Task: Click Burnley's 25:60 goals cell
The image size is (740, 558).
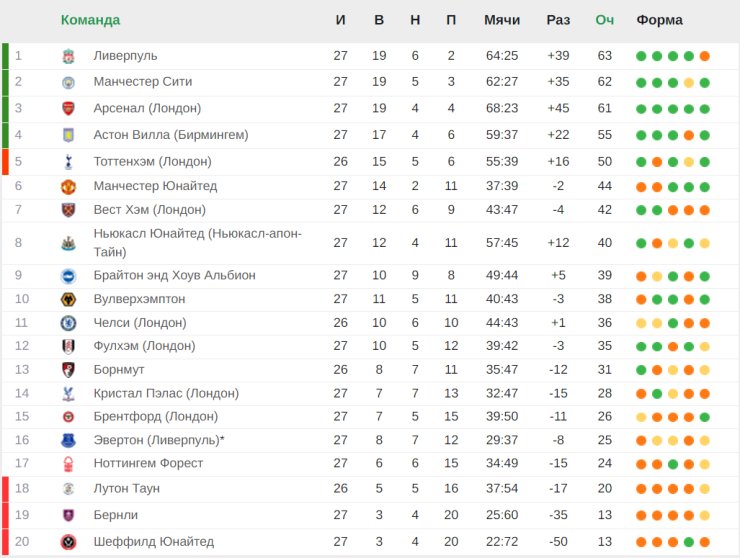Action: (x=502, y=515)
